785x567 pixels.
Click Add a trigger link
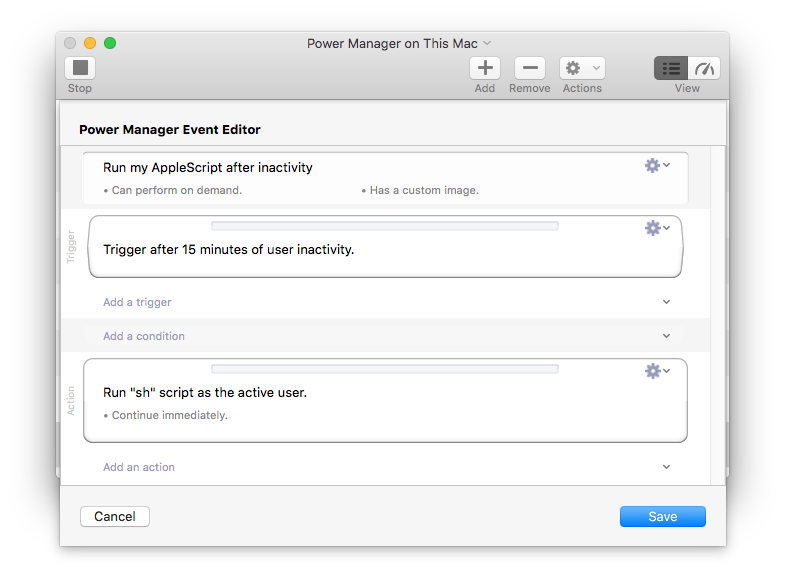(x=137, y=302)
